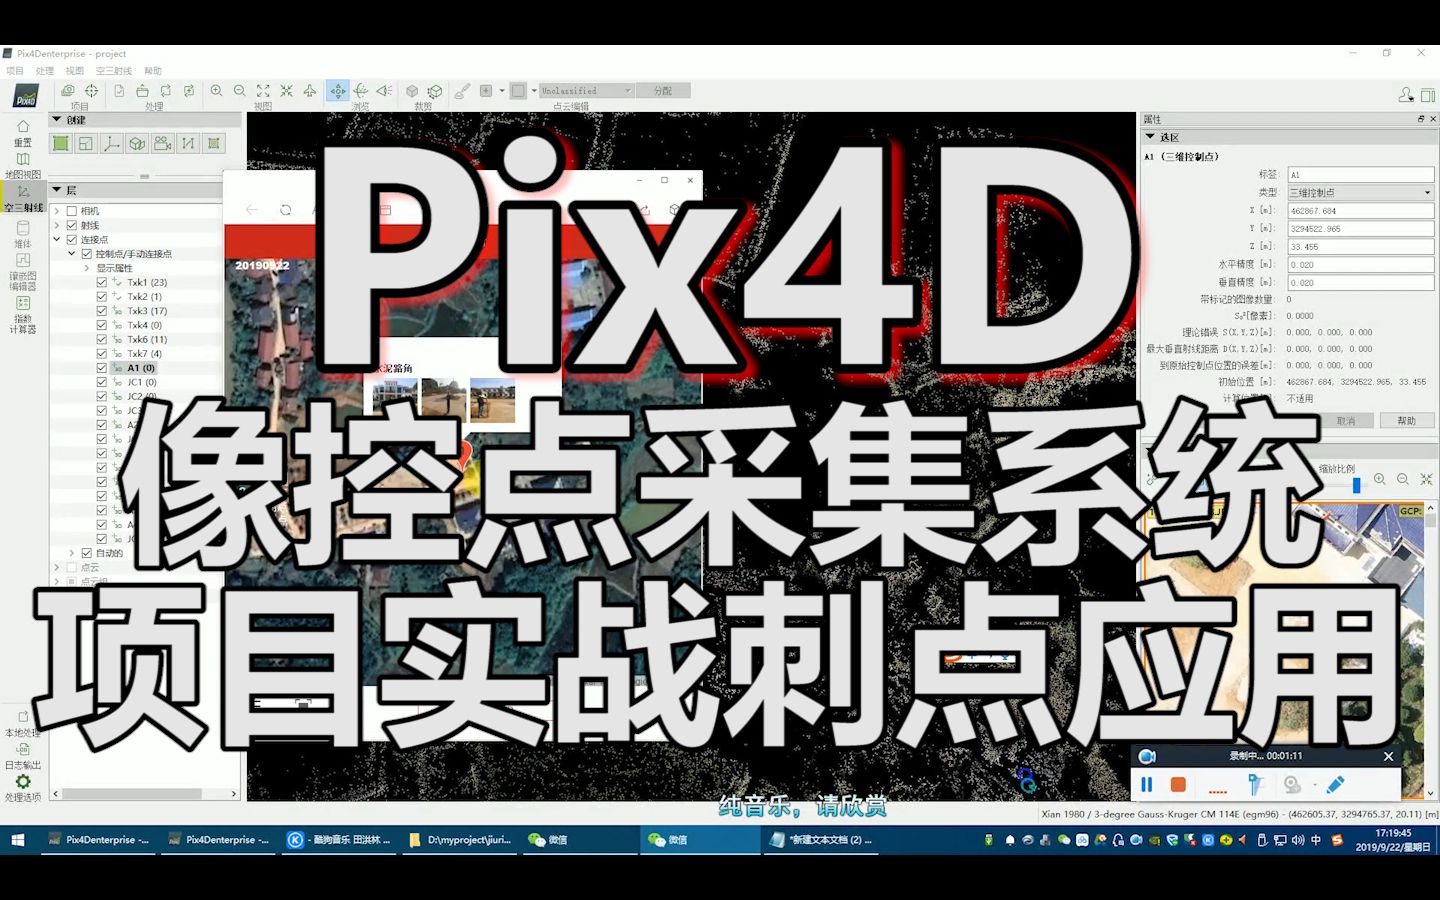The height and width of the screenshot is (900, 1440).
Task: Toggle the Txk6 (11) checkbox
Action: [102, 339]
